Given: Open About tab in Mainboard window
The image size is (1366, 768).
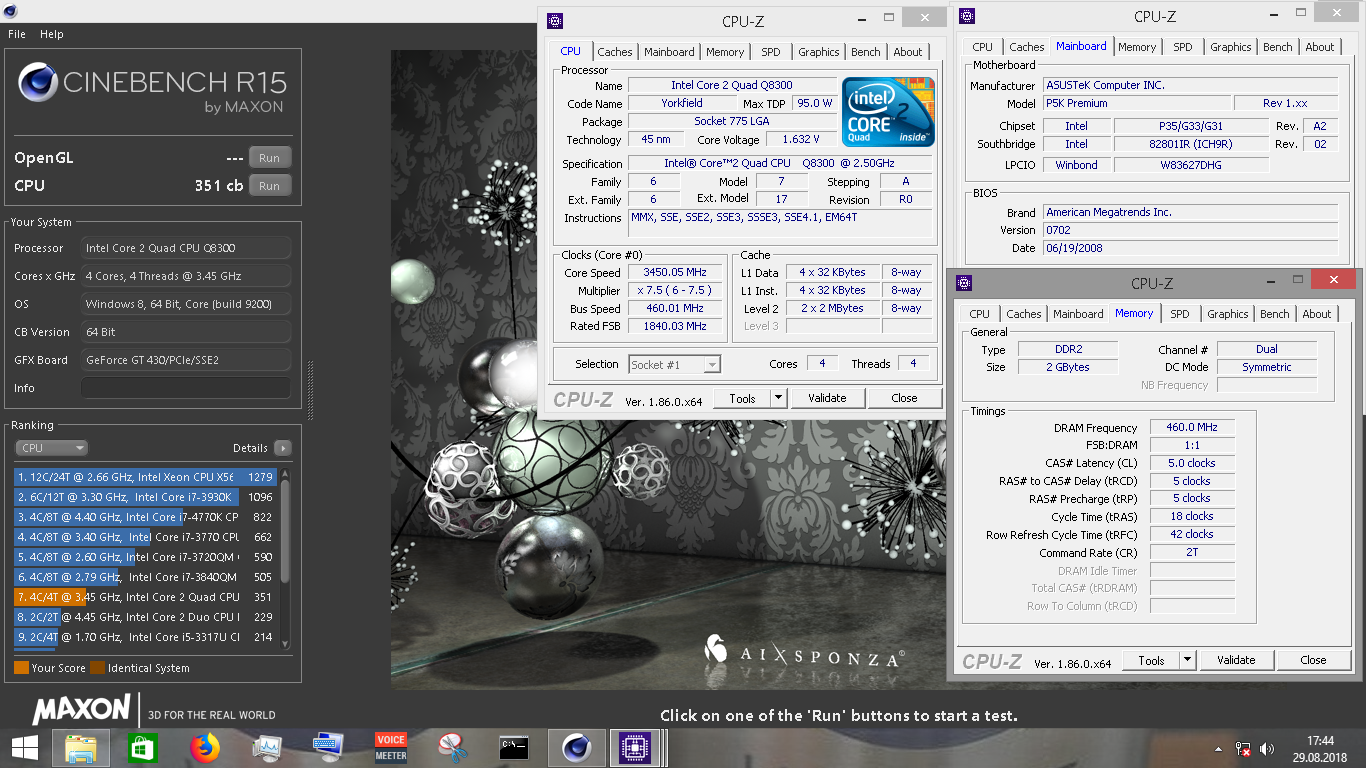Looking at the screenshot, I should 1320,47.
